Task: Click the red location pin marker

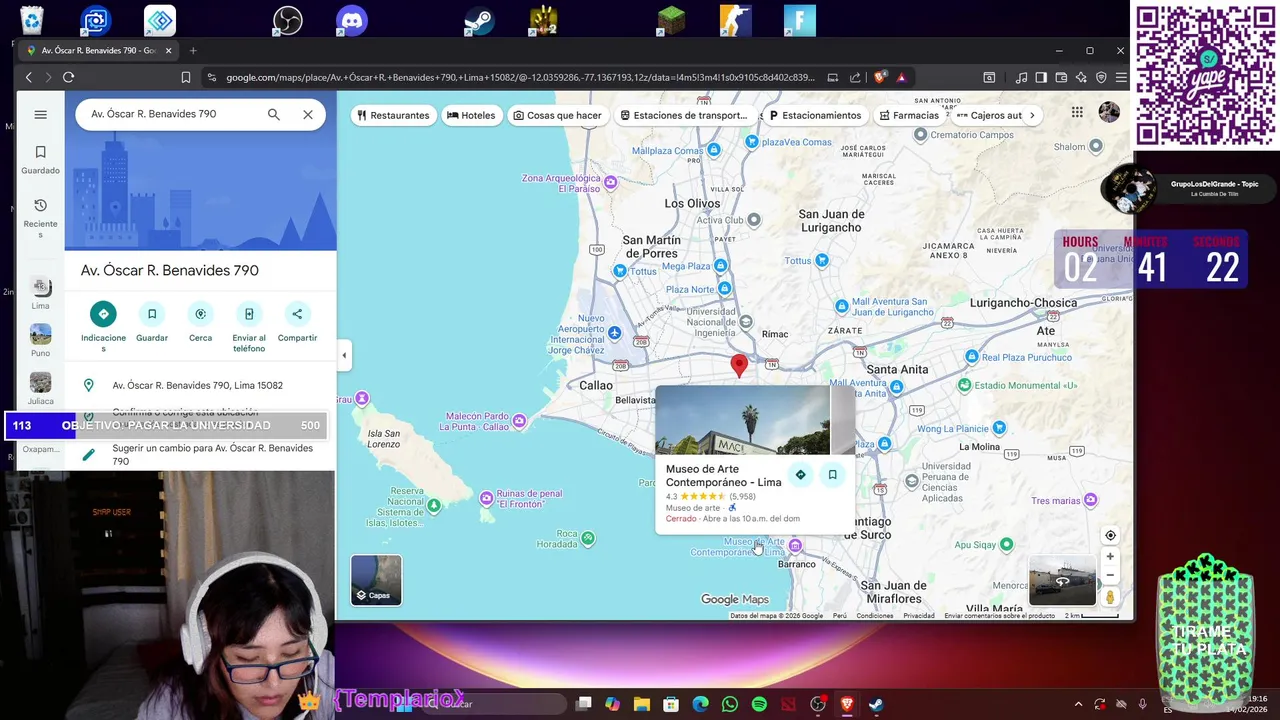Action: [739, 365]
